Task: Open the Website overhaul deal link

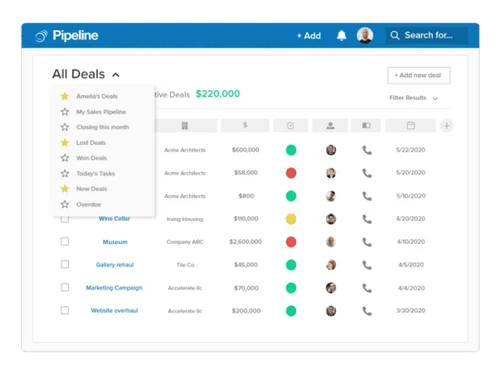Action: click(114, 310)
